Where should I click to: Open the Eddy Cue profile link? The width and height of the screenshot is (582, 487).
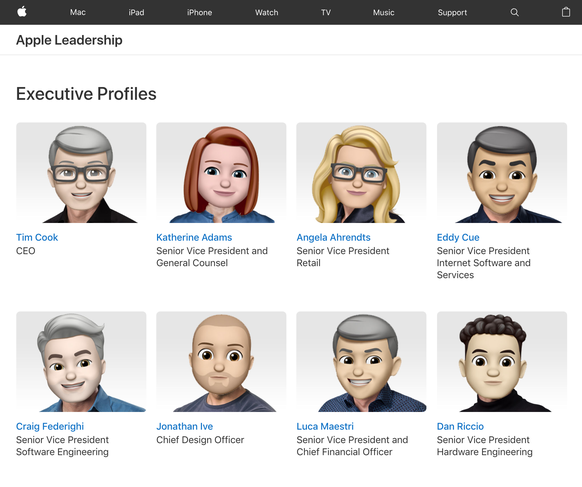[458, 237]
